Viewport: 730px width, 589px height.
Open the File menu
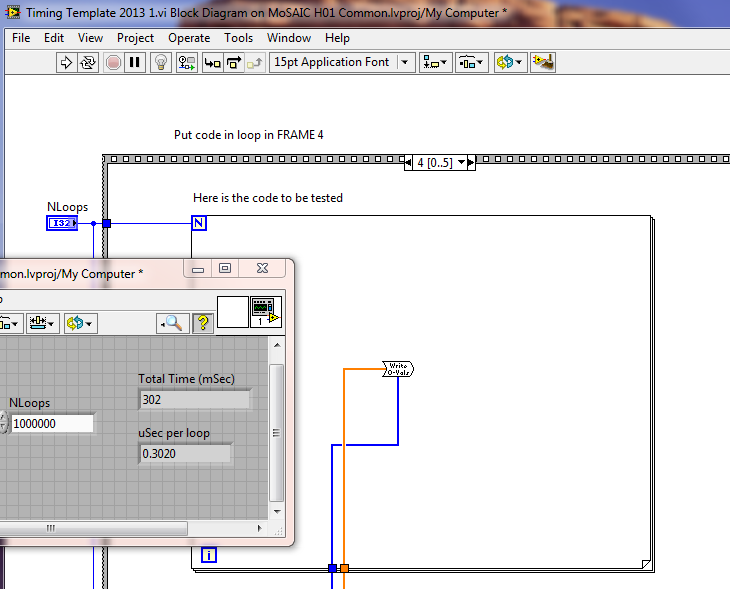pyautogui.click(x=21, y=38)
